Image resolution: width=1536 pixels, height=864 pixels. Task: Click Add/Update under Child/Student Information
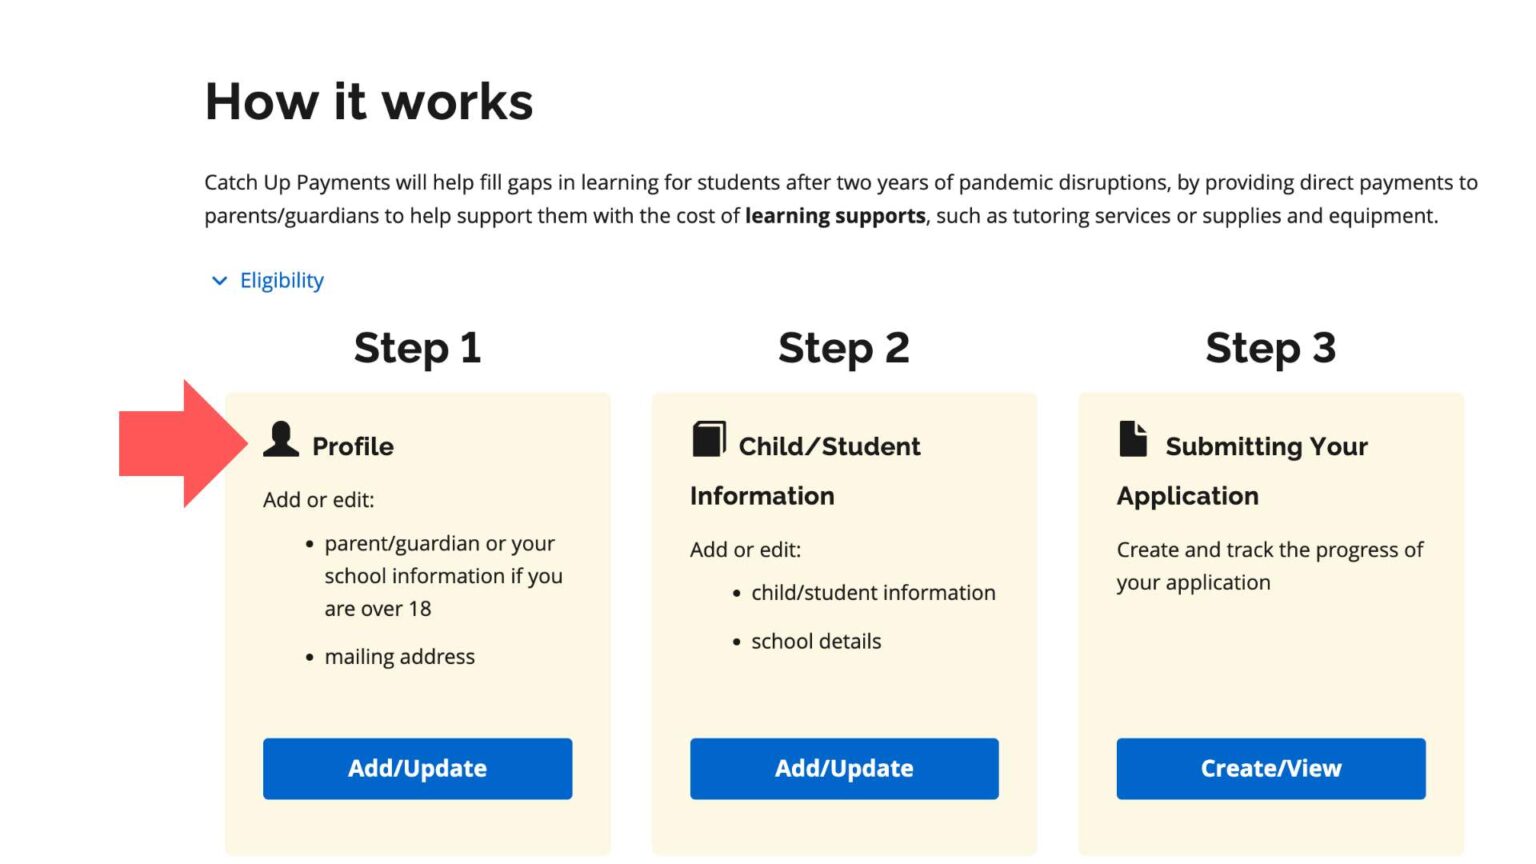[x=844, y=768]
